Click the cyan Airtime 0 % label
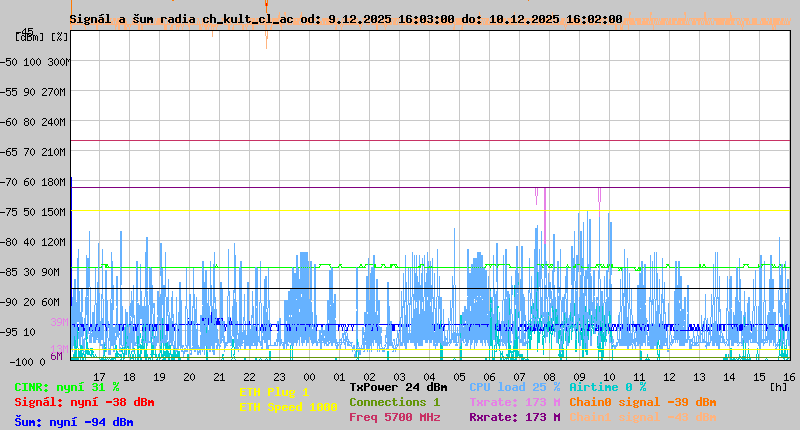Viewport: 800px width, 430px height. [x=607, y=387]
